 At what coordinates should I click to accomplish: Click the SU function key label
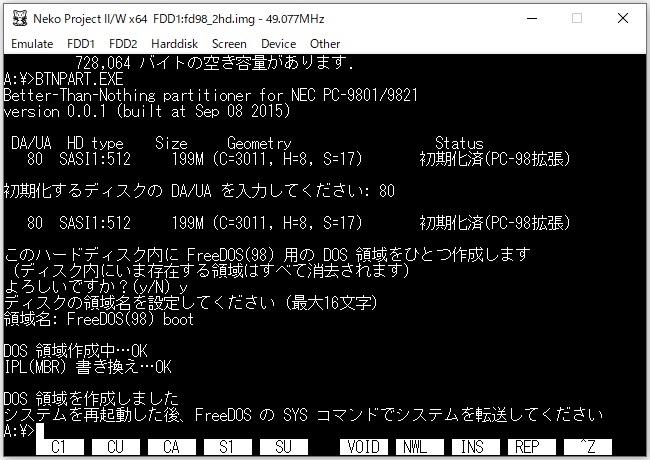click(284, 447)
